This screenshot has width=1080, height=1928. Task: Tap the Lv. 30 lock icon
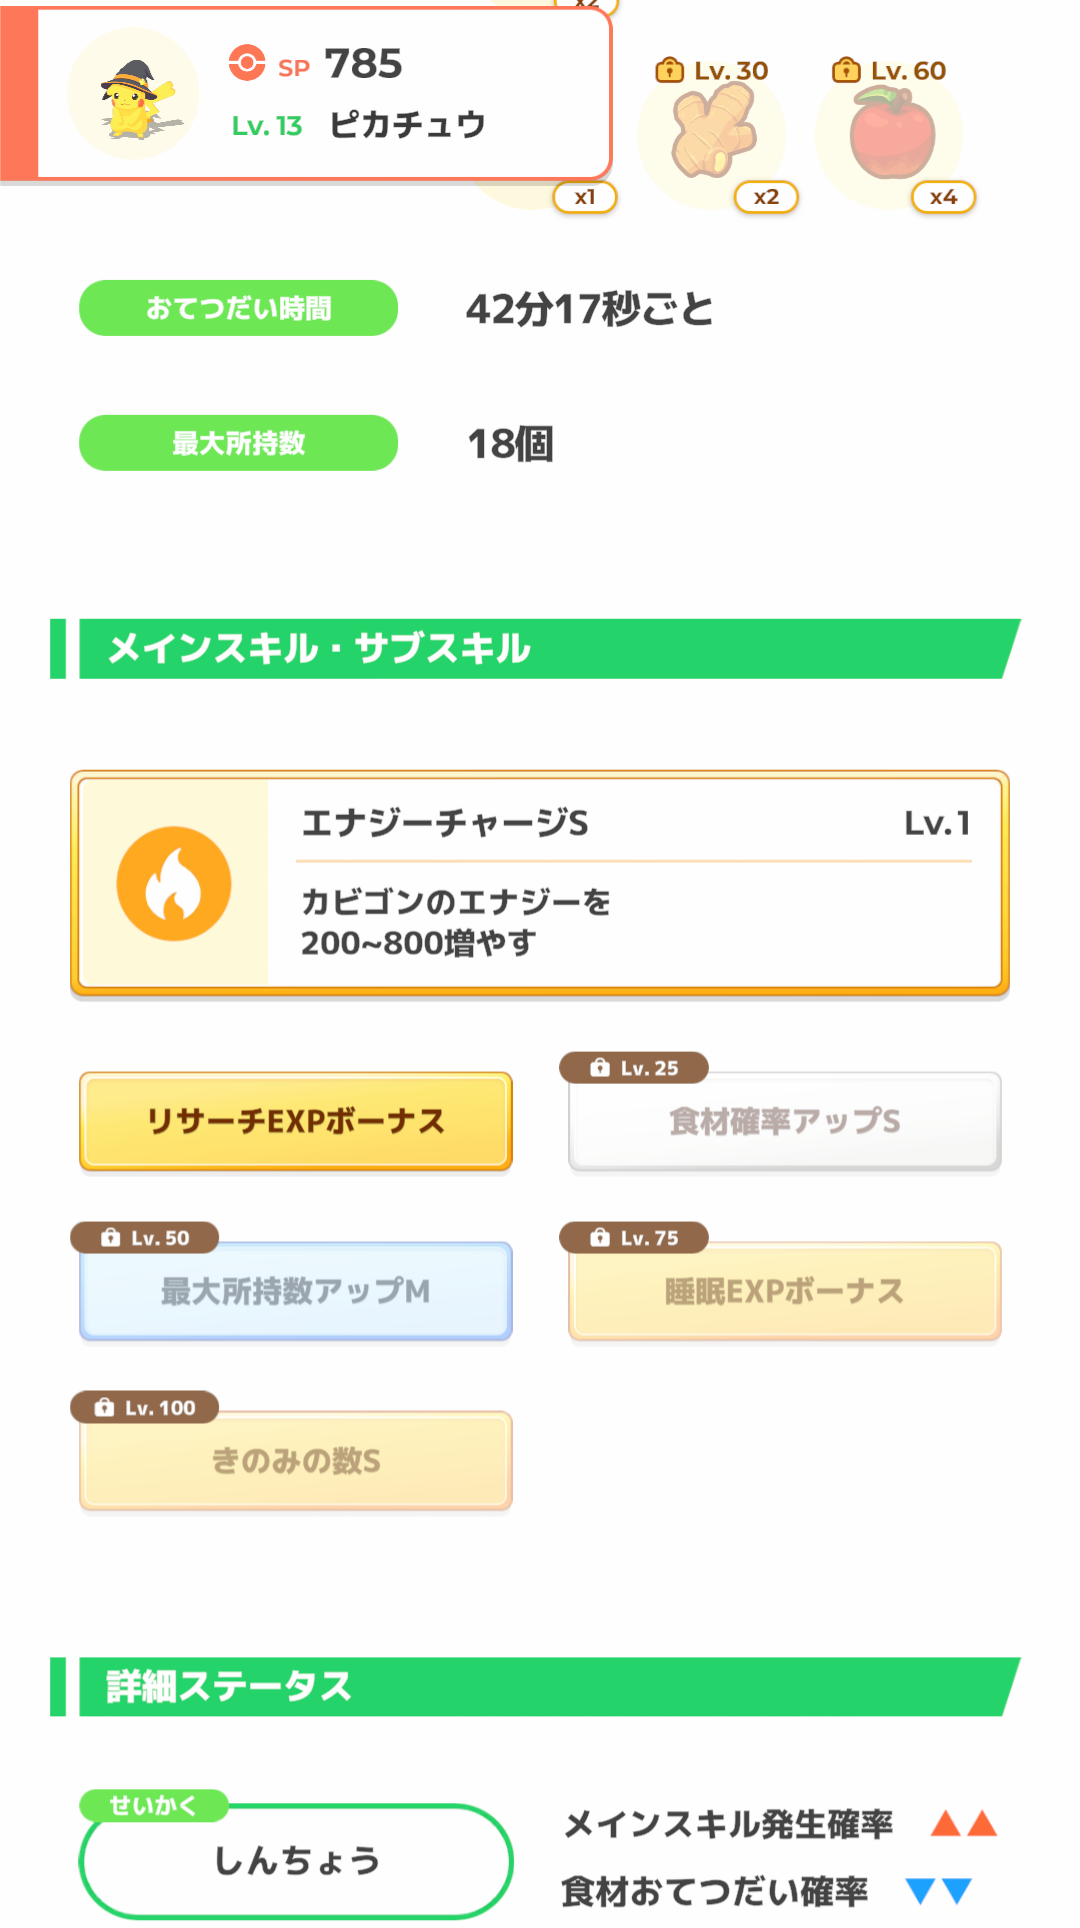(x=669, y=70)
